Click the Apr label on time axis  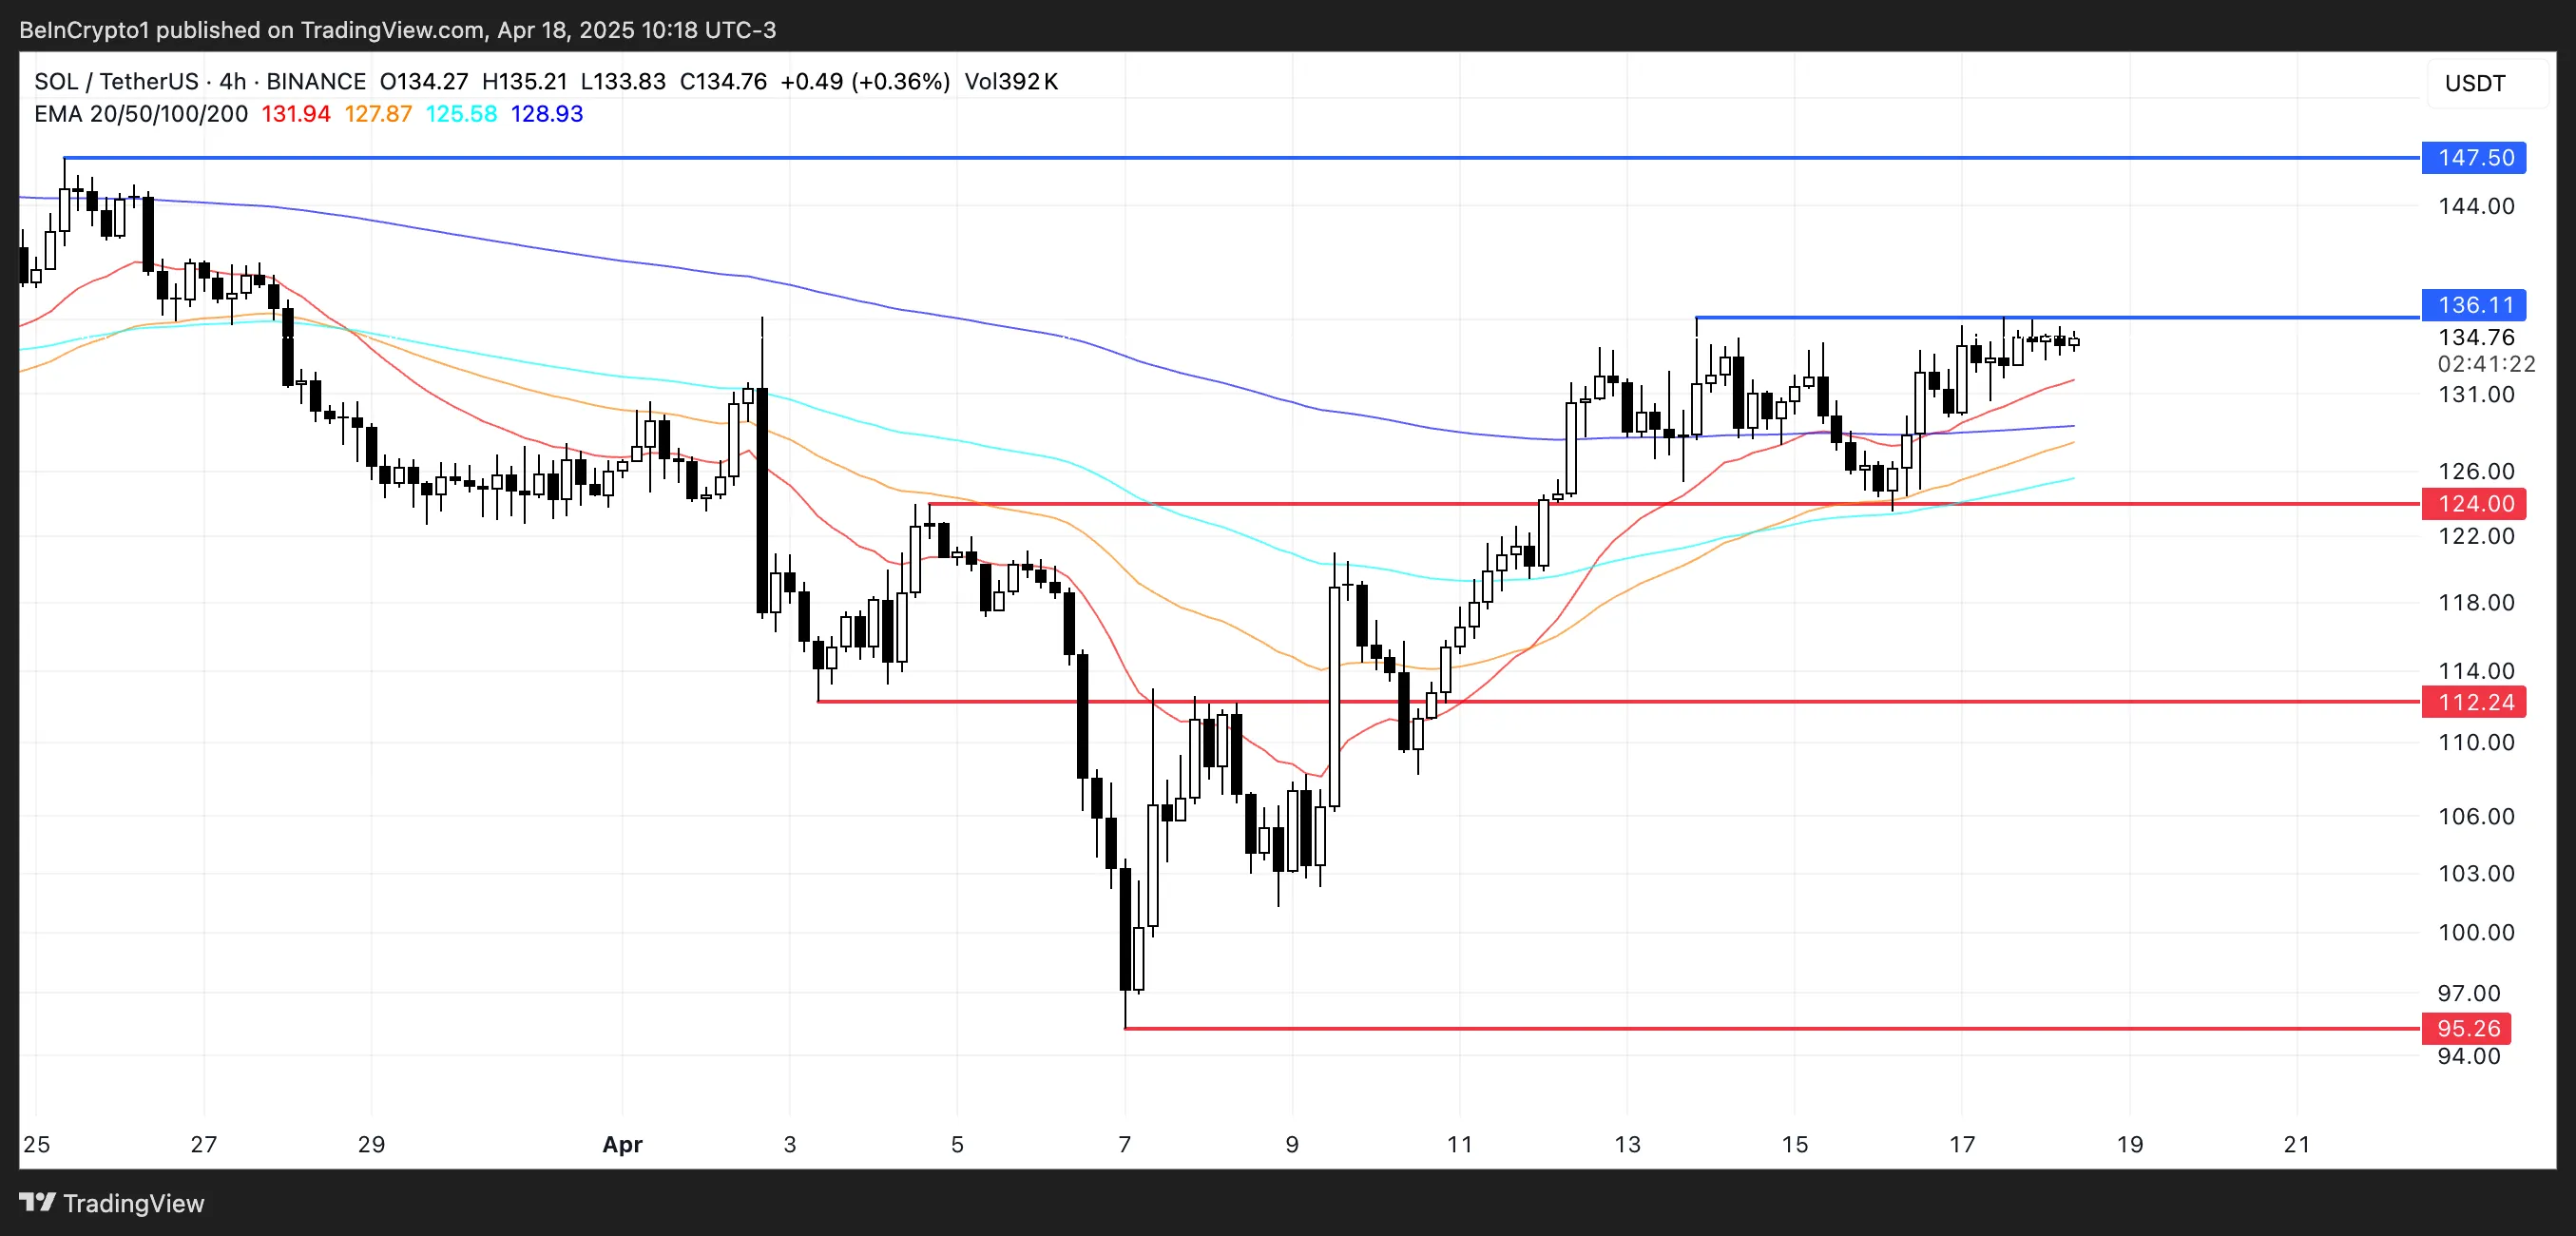click(622, 1145)
